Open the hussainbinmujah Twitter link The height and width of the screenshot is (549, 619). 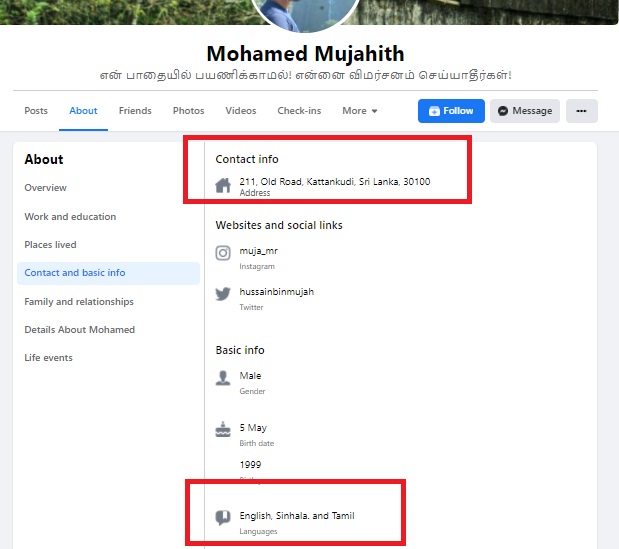(276, 292)
